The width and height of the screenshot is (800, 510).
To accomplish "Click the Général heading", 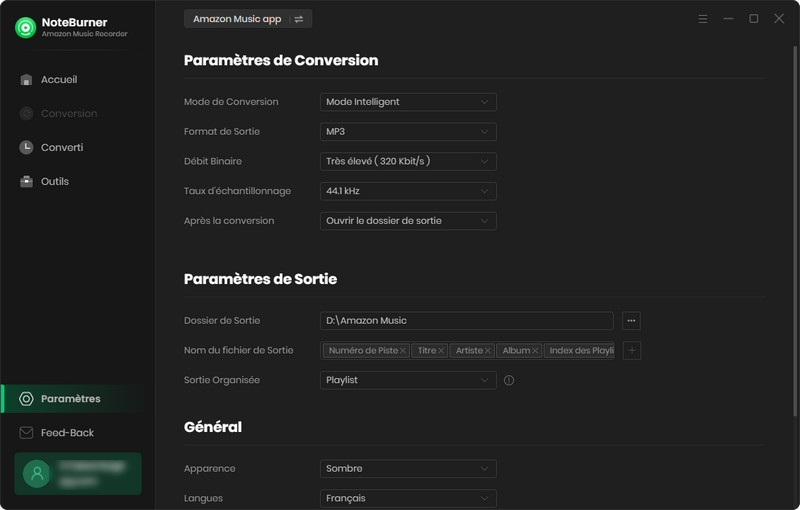I will coord(213,427).
